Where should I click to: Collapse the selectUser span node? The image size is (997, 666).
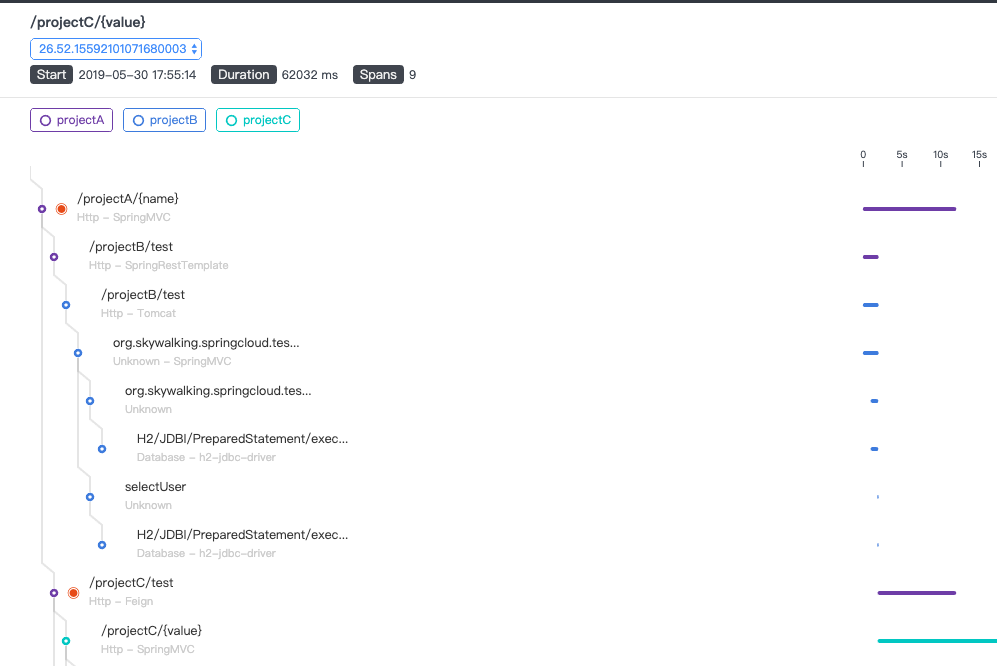click(x=90, y=497)
